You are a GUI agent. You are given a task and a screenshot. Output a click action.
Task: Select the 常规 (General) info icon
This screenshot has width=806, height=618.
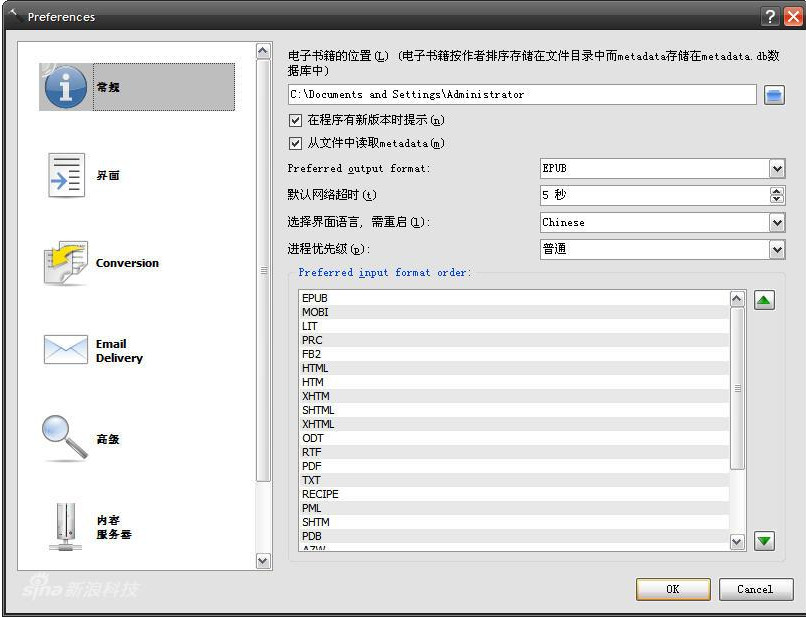click(x=64, y=87)
